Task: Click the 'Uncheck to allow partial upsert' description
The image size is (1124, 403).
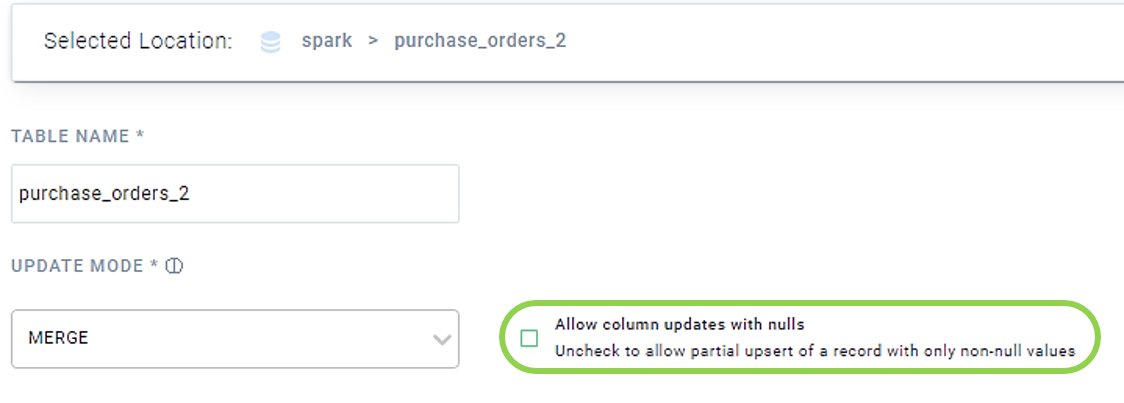Action: pyautogui.click(x=815, y=351)
